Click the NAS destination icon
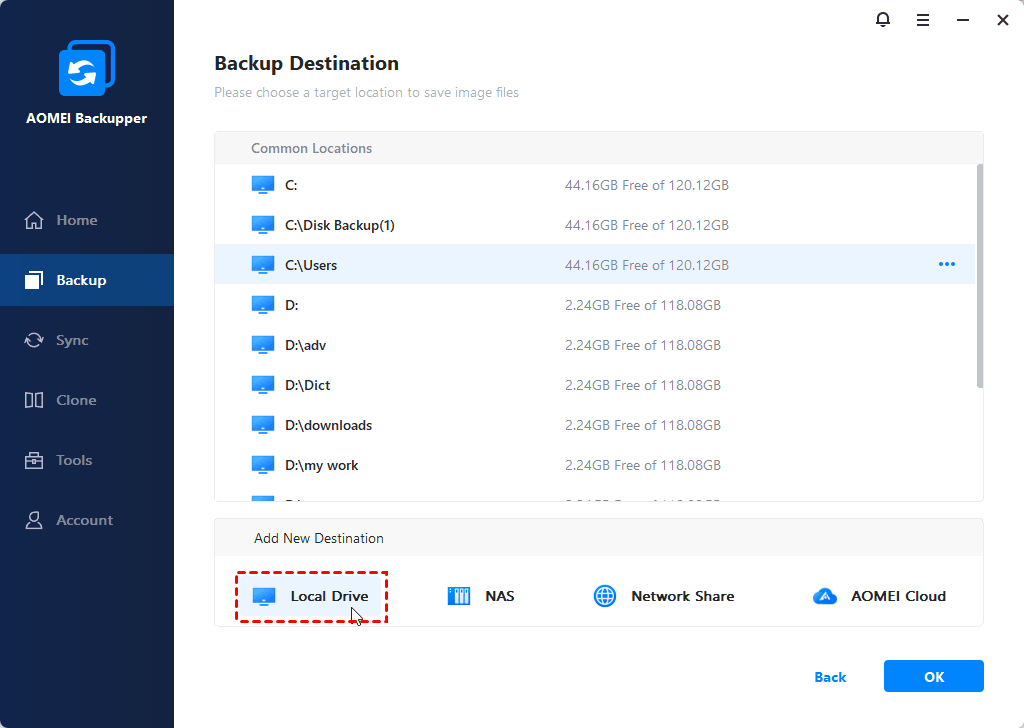Viewport: 1024px width, 728px height. [x=459, y=596]
